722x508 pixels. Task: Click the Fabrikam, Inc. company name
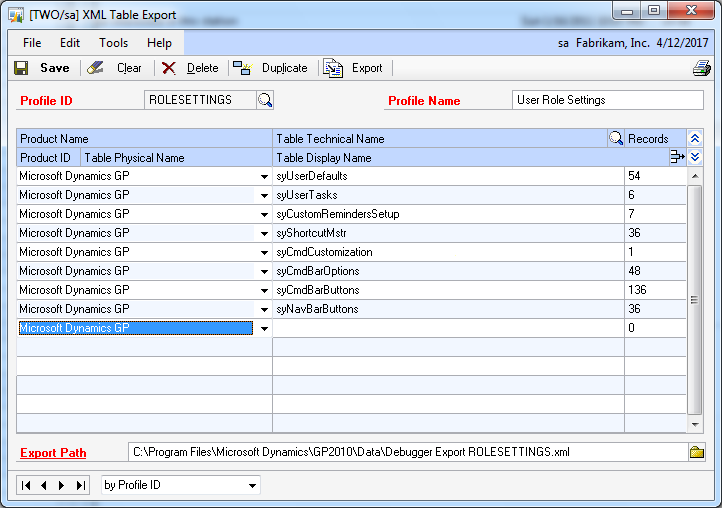(612, 43)
